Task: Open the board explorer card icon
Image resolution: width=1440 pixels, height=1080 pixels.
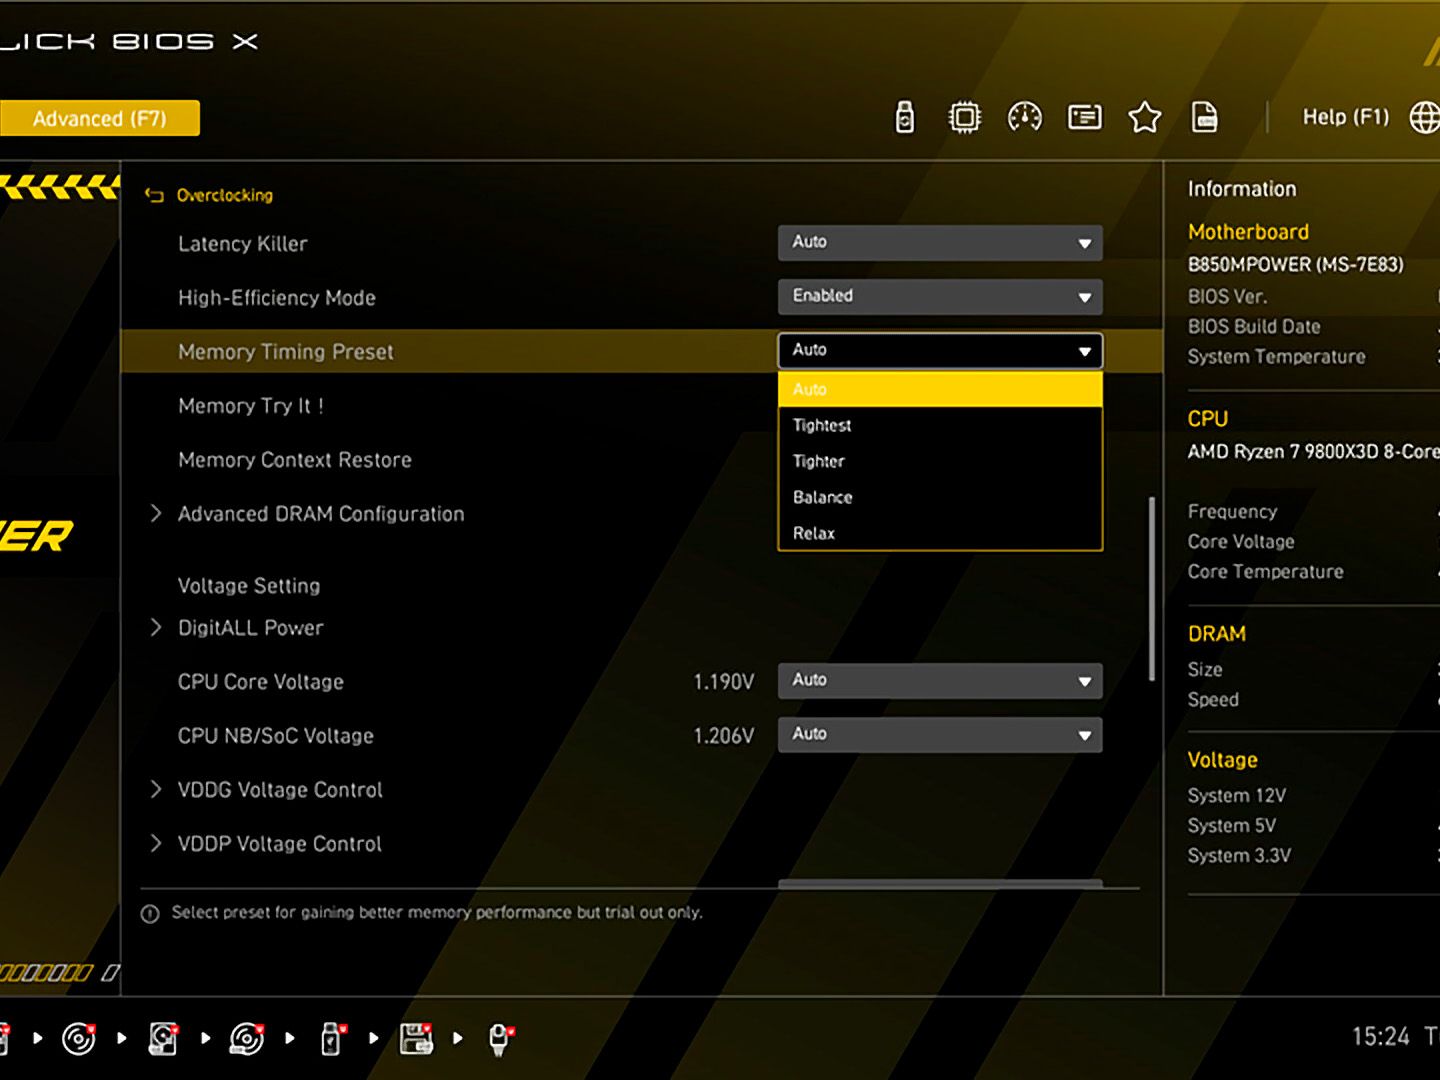Action: [1085, 118]
